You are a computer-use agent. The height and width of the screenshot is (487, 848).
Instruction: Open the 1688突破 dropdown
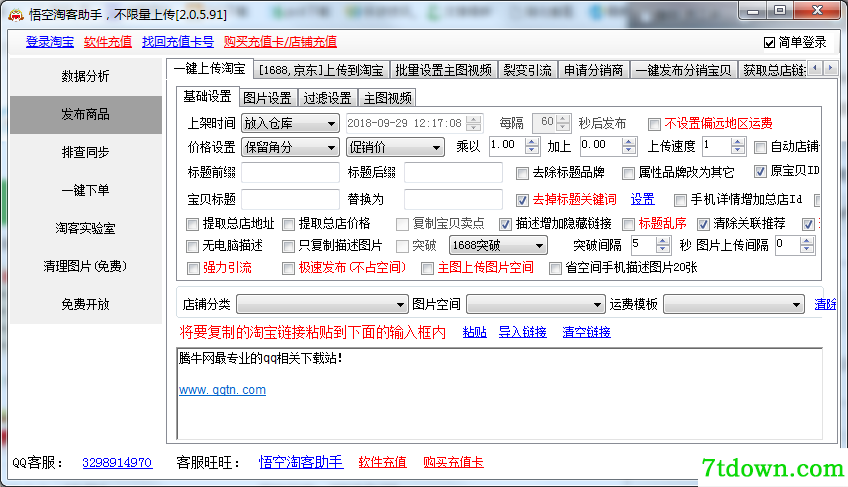pos(498,246)
